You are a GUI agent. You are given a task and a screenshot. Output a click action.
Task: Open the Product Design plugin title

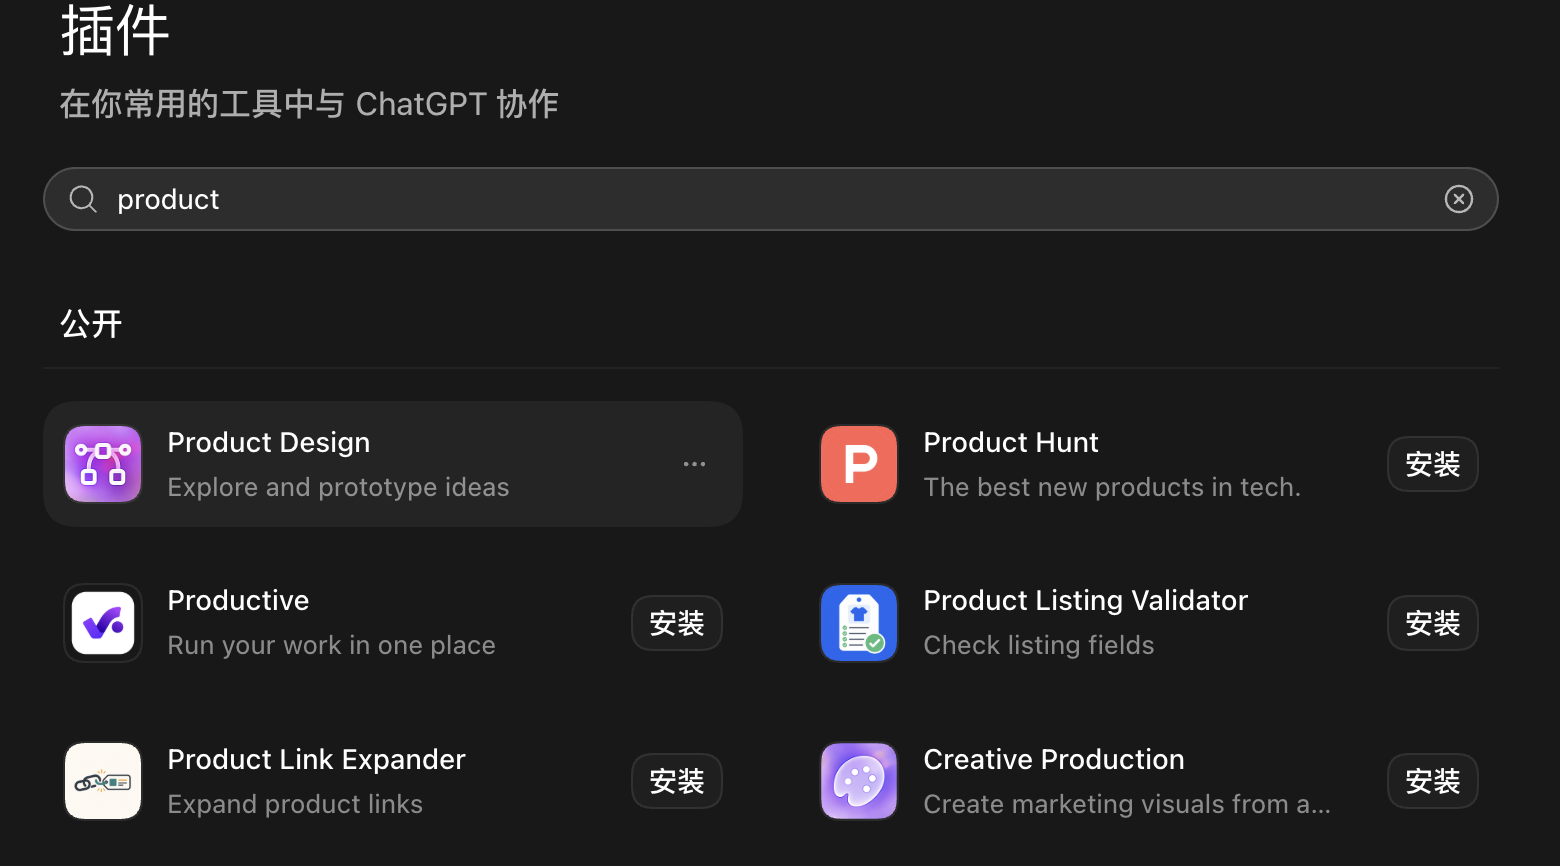(x=269, y=442)
